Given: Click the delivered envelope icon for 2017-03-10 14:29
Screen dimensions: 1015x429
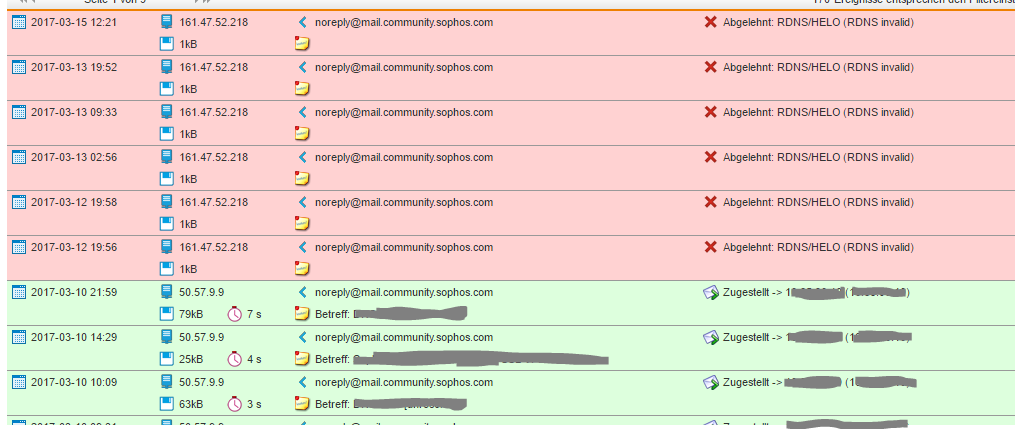Looking at the screenshot, I should point(711,337).
